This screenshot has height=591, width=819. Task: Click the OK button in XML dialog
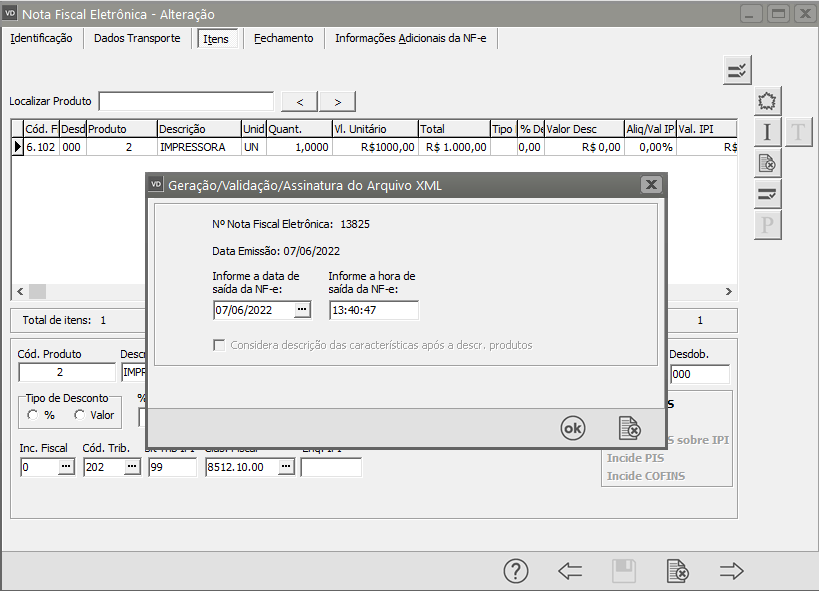[x=572, y=428]
